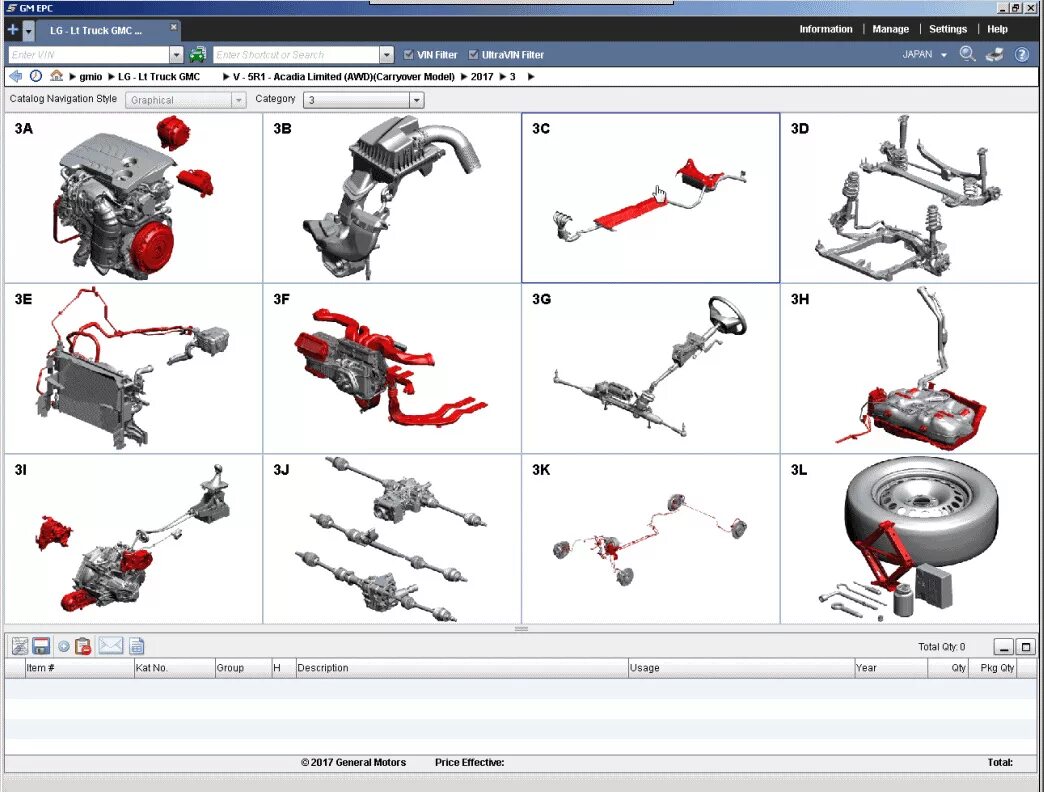1044x792 pixels.
Task: Open the Information menu
Action: pos(826,29)
